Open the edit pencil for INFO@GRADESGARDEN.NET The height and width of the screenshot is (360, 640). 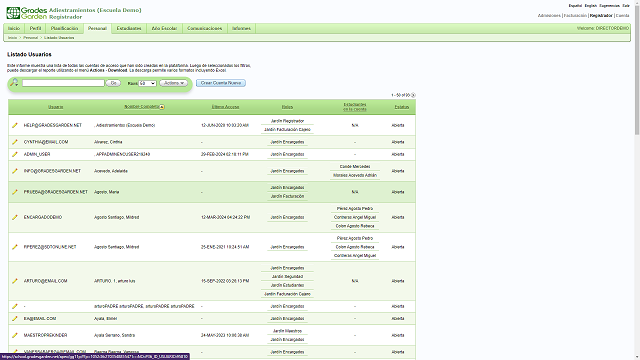click(15, 171)
